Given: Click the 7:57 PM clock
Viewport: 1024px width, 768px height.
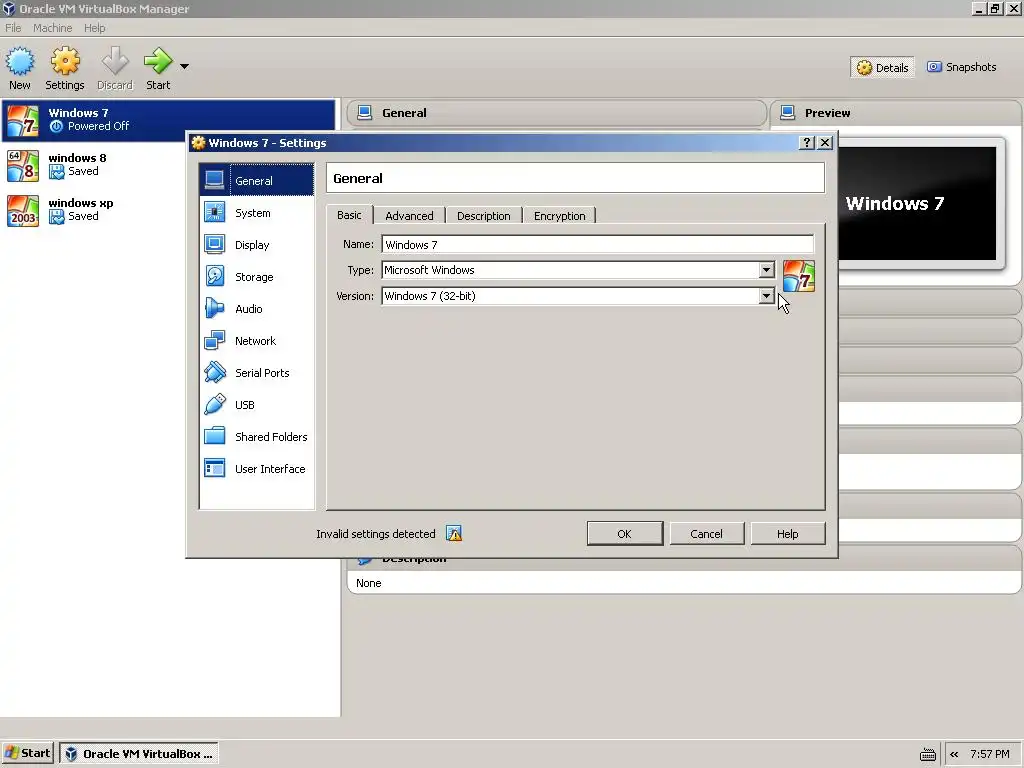Looking at the screenshot, I should pyautogui.click(x=990, y=754).
